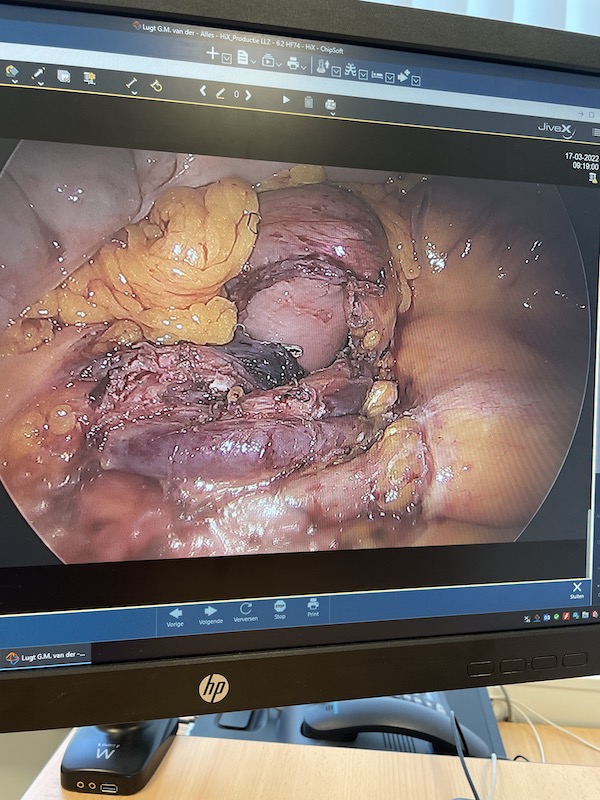Click the JiveX export/print icon
The width and height of the screenshot is (600, 800).
(331, 105)
